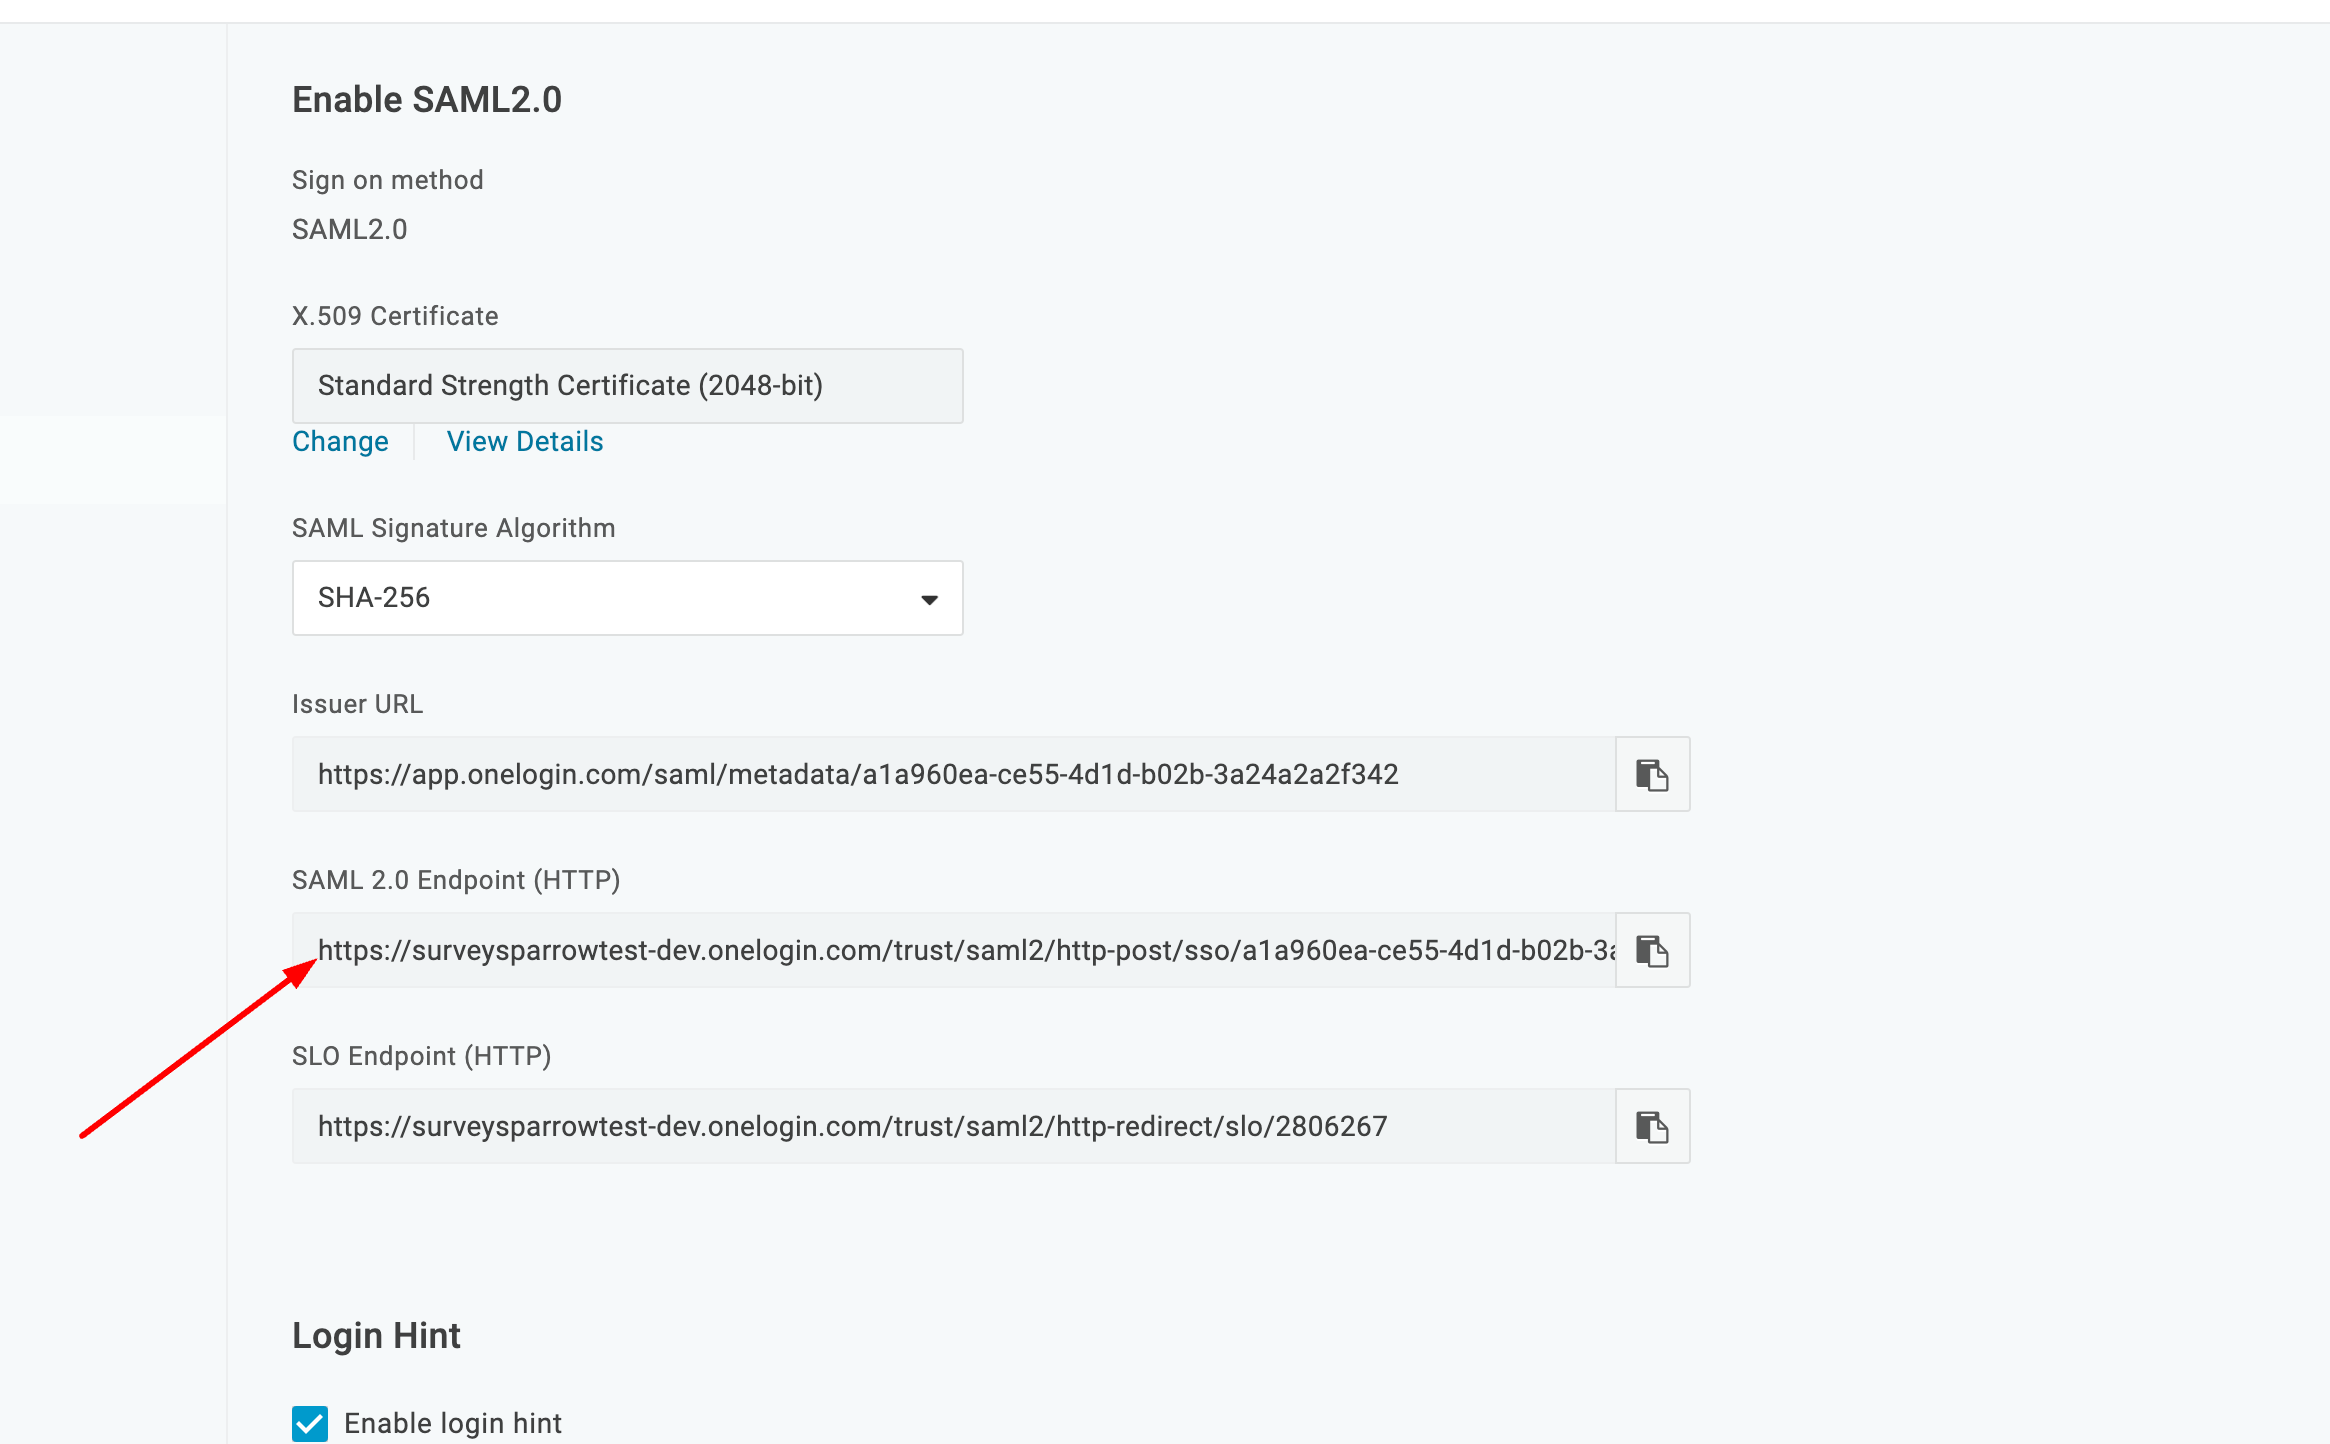
Task: Click the SAML2.0 sign-on method value
Action: coord(350,230)
